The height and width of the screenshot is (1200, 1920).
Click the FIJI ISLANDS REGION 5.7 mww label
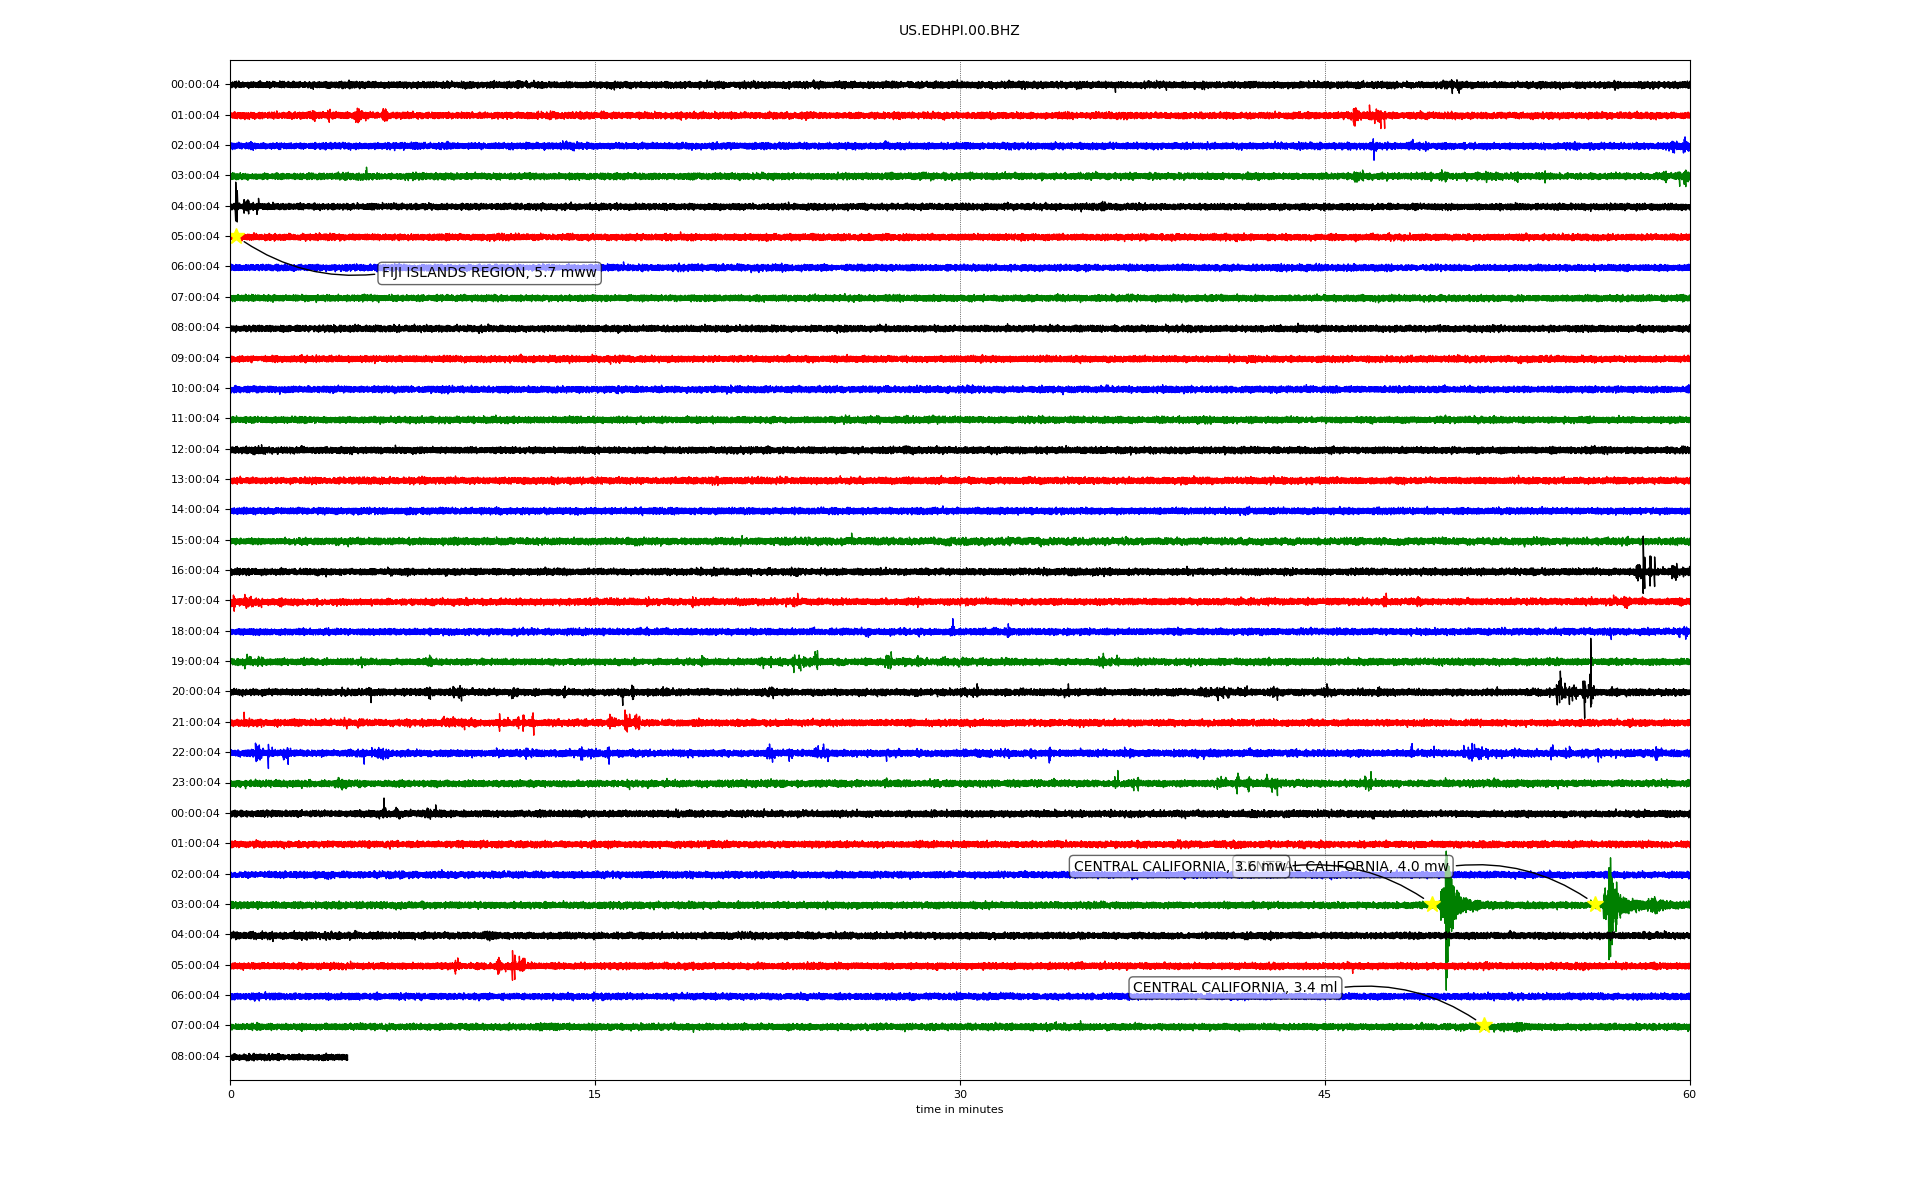pyautogui.click(x=489, y=273)
